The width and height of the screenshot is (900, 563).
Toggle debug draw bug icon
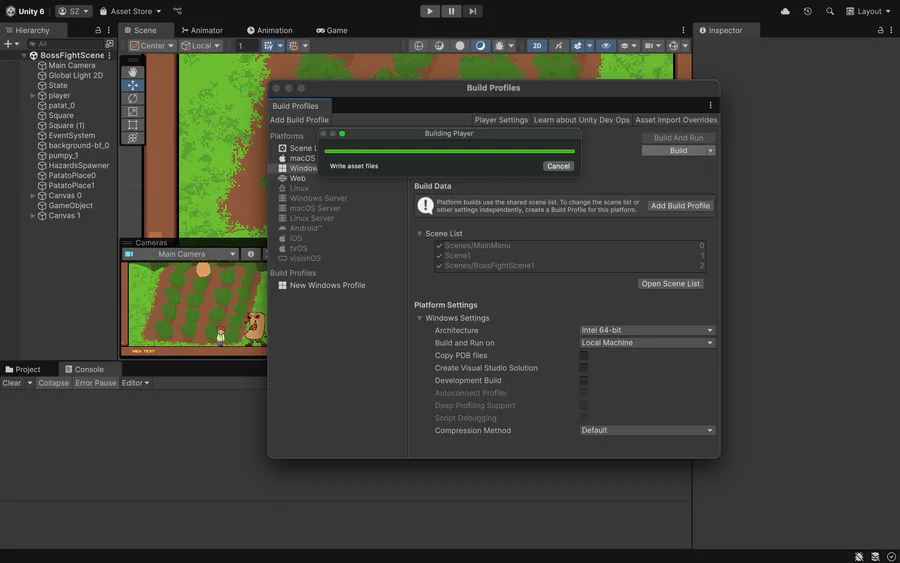(x=499, y=45)
